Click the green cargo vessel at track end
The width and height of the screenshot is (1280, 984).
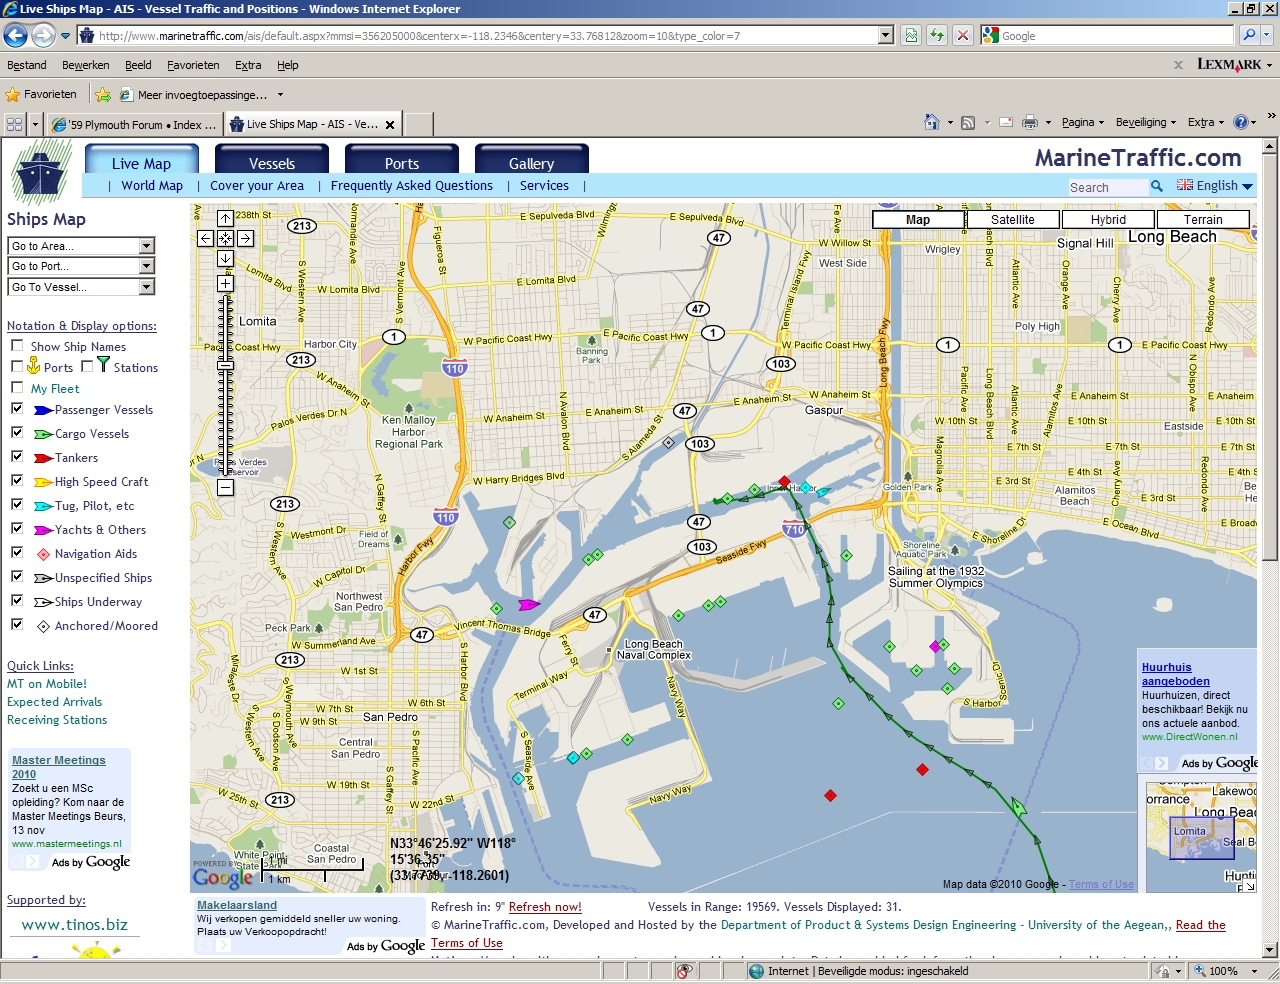coord(1018,807)
